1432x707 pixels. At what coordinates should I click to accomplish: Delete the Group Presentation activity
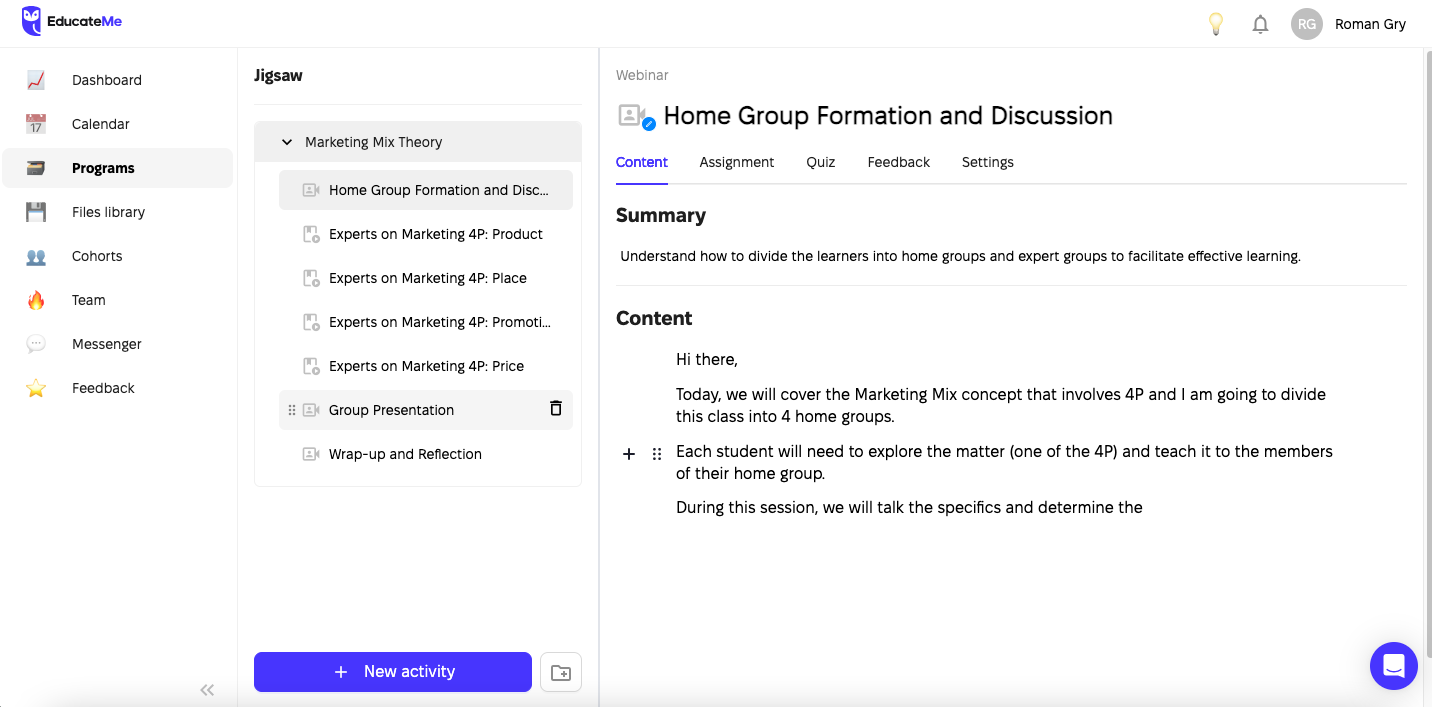tap(555, 409)
